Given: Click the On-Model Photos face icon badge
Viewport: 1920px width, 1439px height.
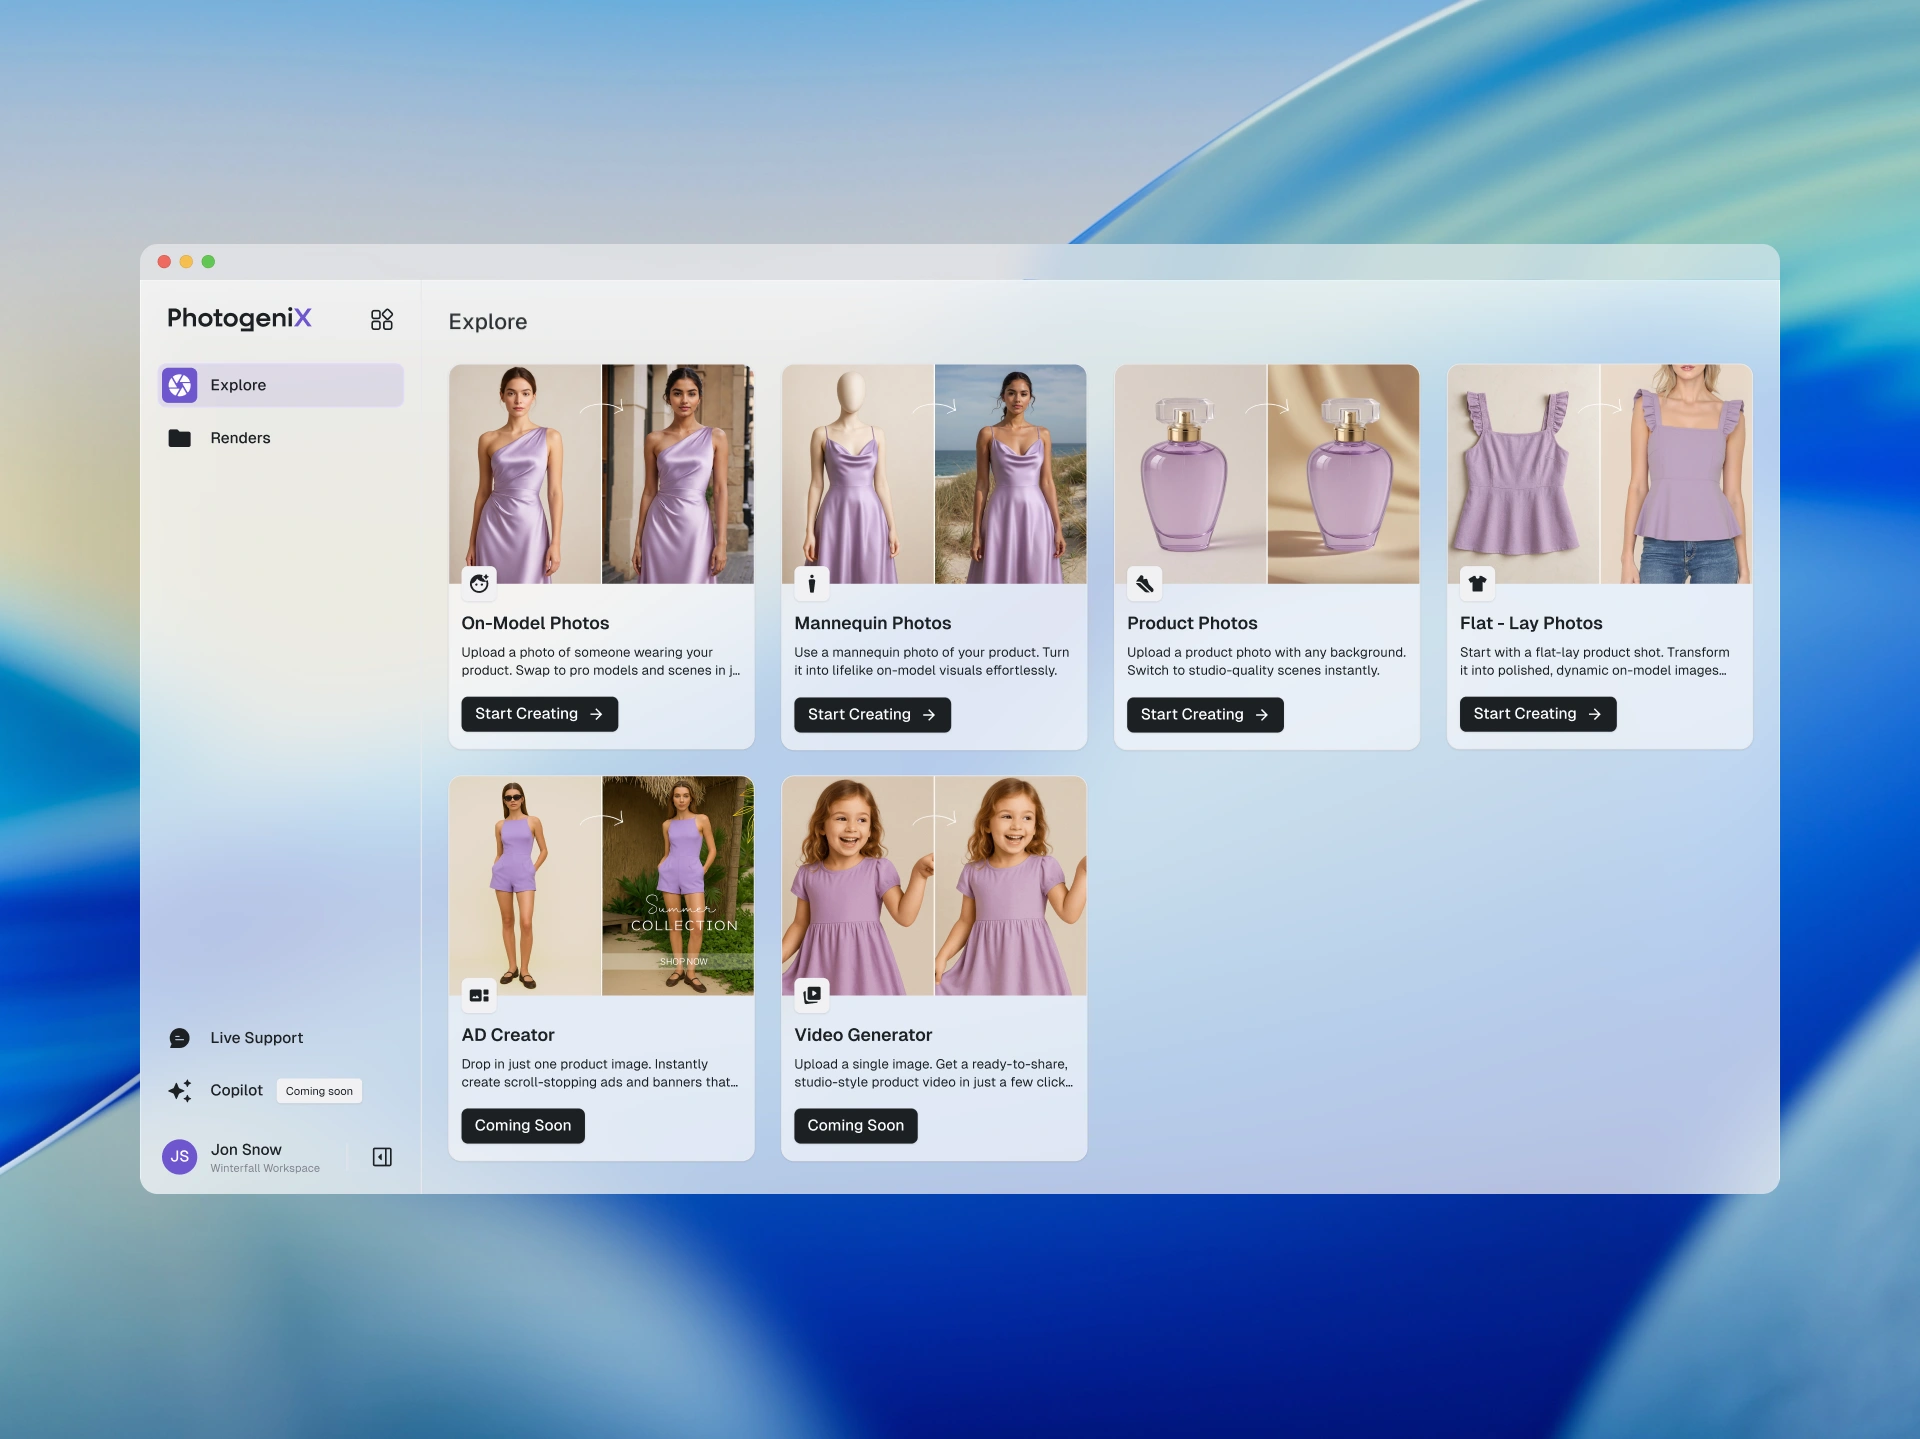Looking at the screenshot, I should (480, 583).
